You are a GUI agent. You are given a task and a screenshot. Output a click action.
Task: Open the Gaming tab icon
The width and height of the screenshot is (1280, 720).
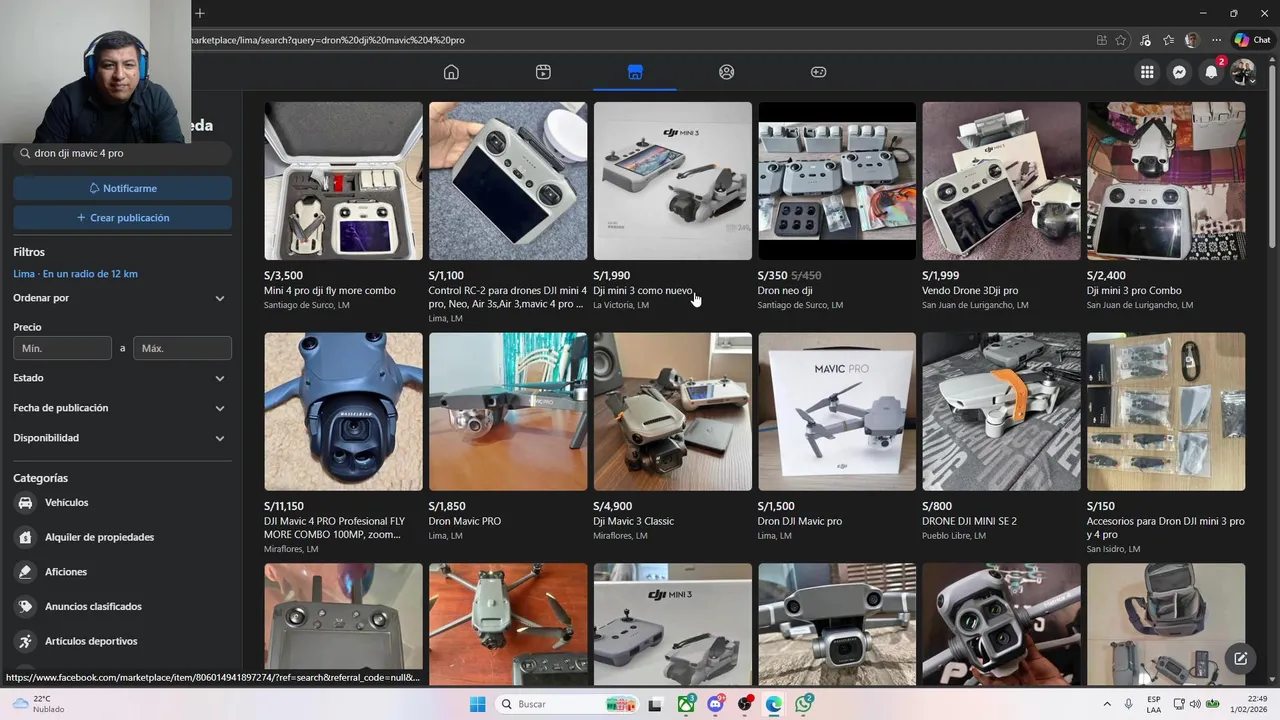tap(818, 72)
